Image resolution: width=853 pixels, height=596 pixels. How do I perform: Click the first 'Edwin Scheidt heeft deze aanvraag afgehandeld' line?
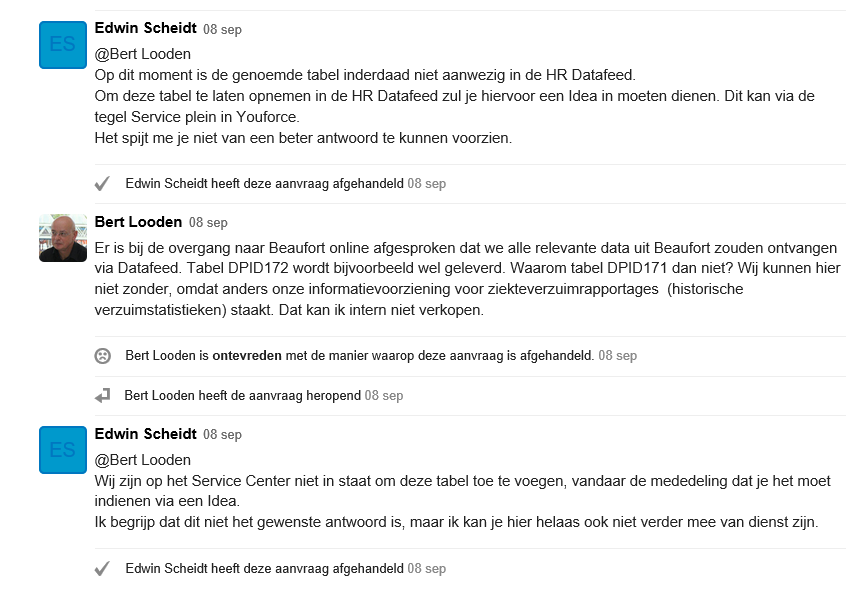coord(286,183)
